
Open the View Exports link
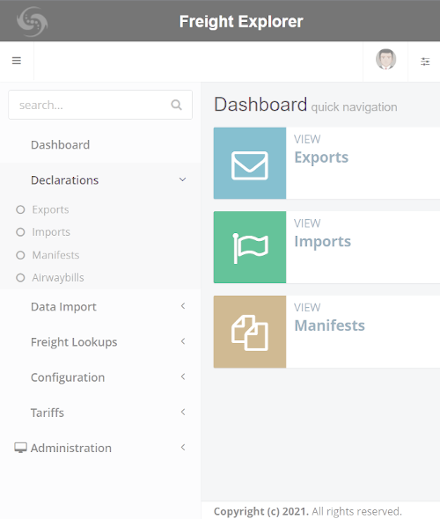[x=321, y=157]
